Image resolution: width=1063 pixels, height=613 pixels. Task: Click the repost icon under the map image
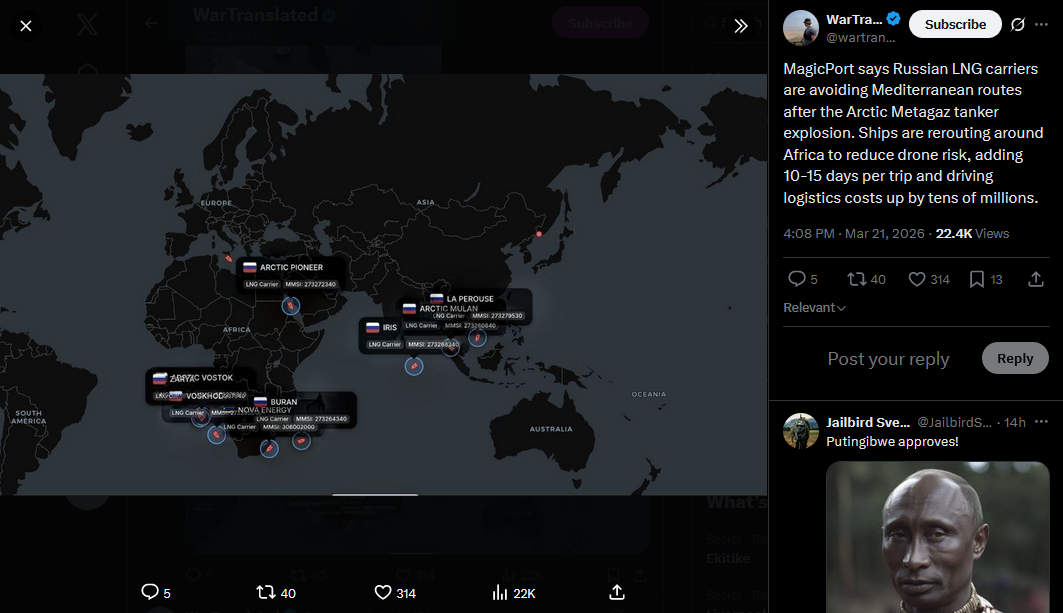[x=276, y=593]
